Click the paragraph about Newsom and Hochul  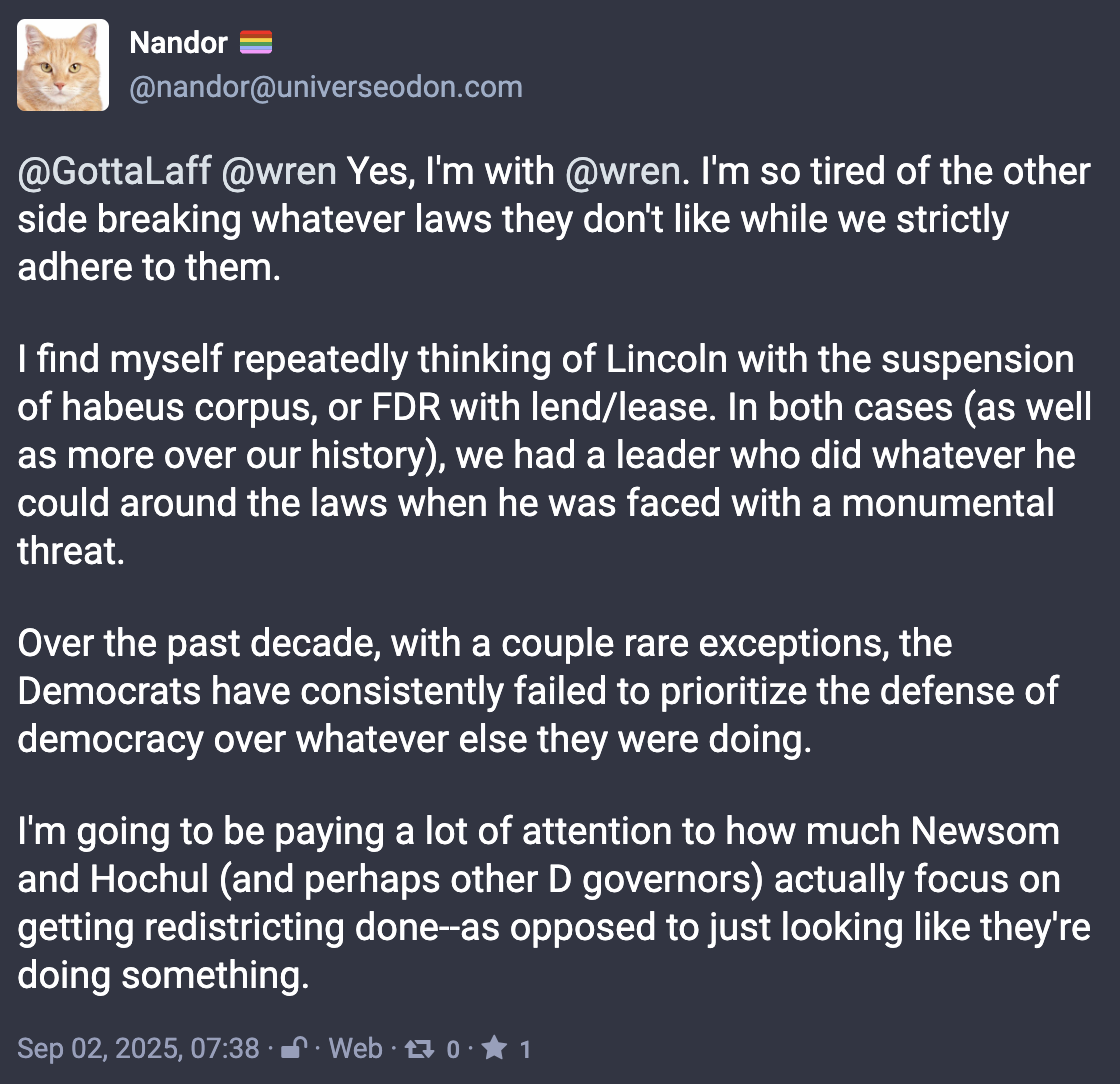click(540, 902)
